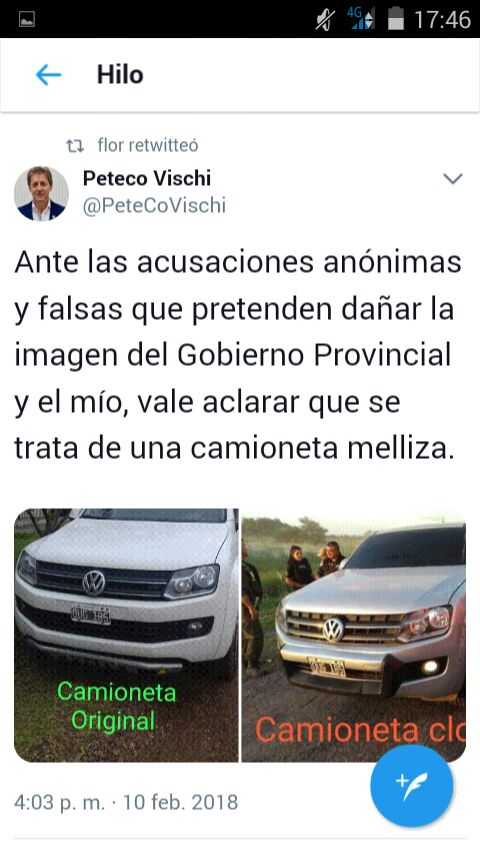Expand the tweet options chevron
Viewport: 480px width, 854px height.
click(x=453, y=179)
